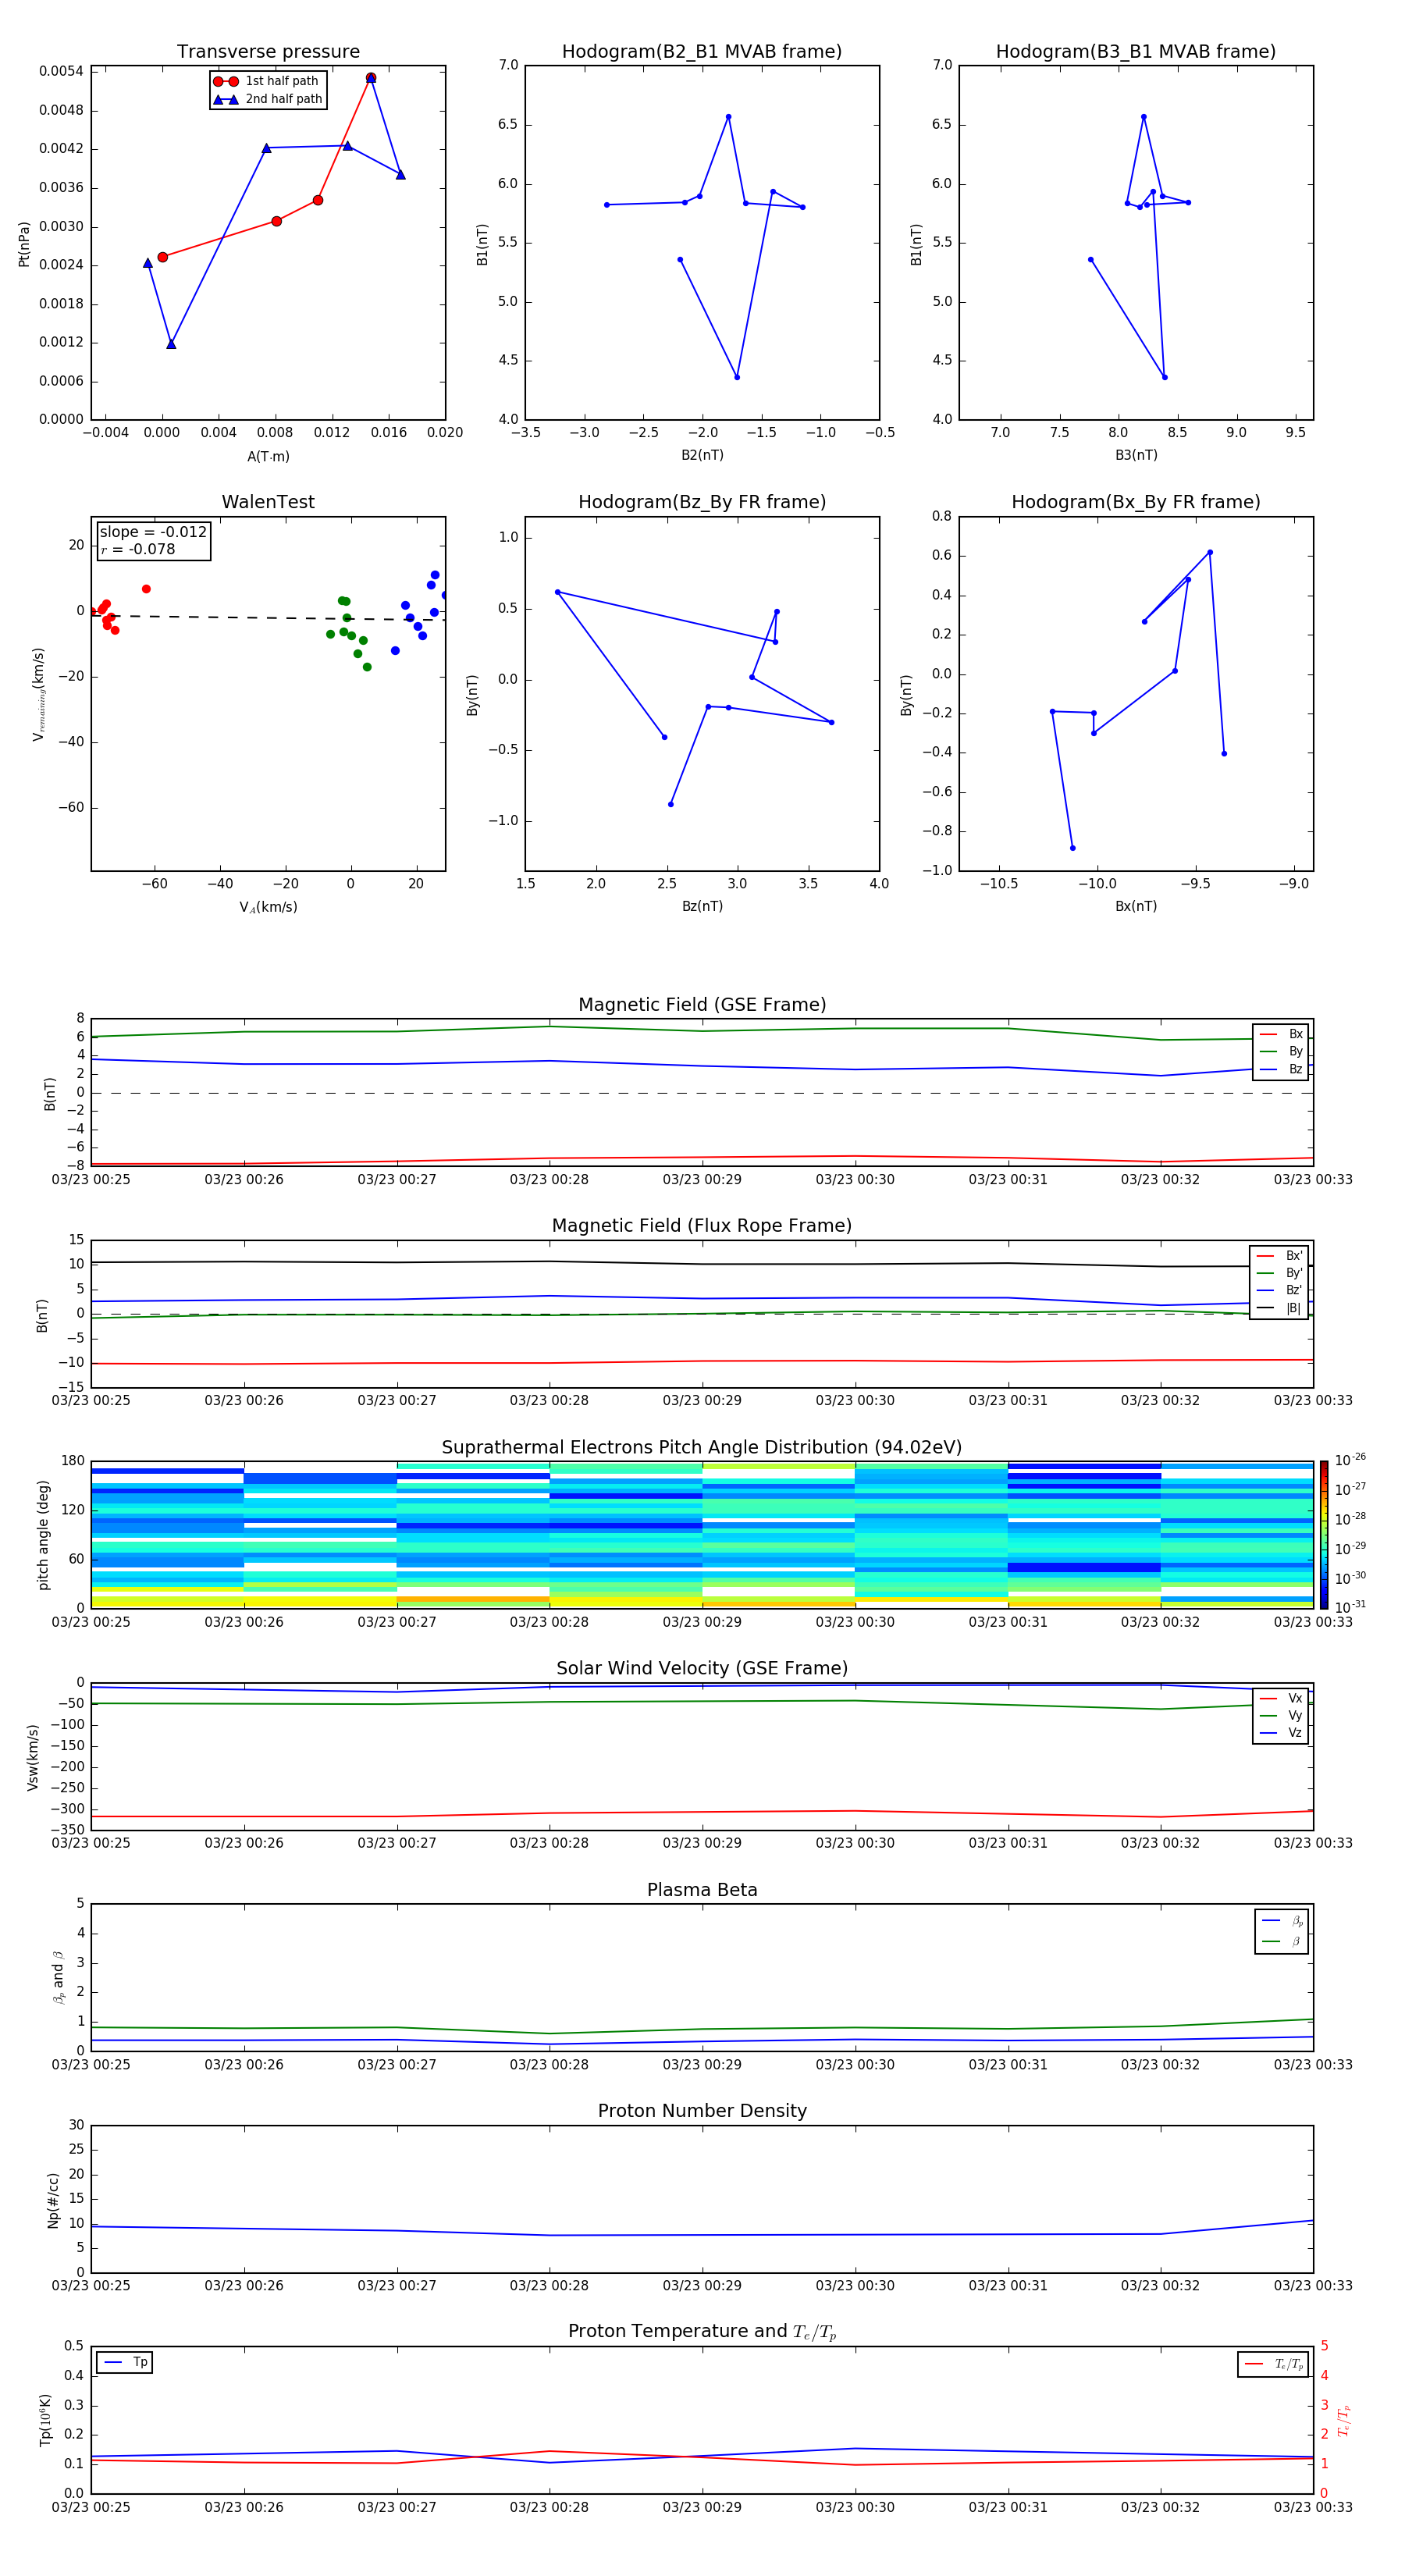The height and width of the screenshot is (2576, 1405).
Task: Click the 'A(T·m)' x-axis label
Action: [268, 457]
